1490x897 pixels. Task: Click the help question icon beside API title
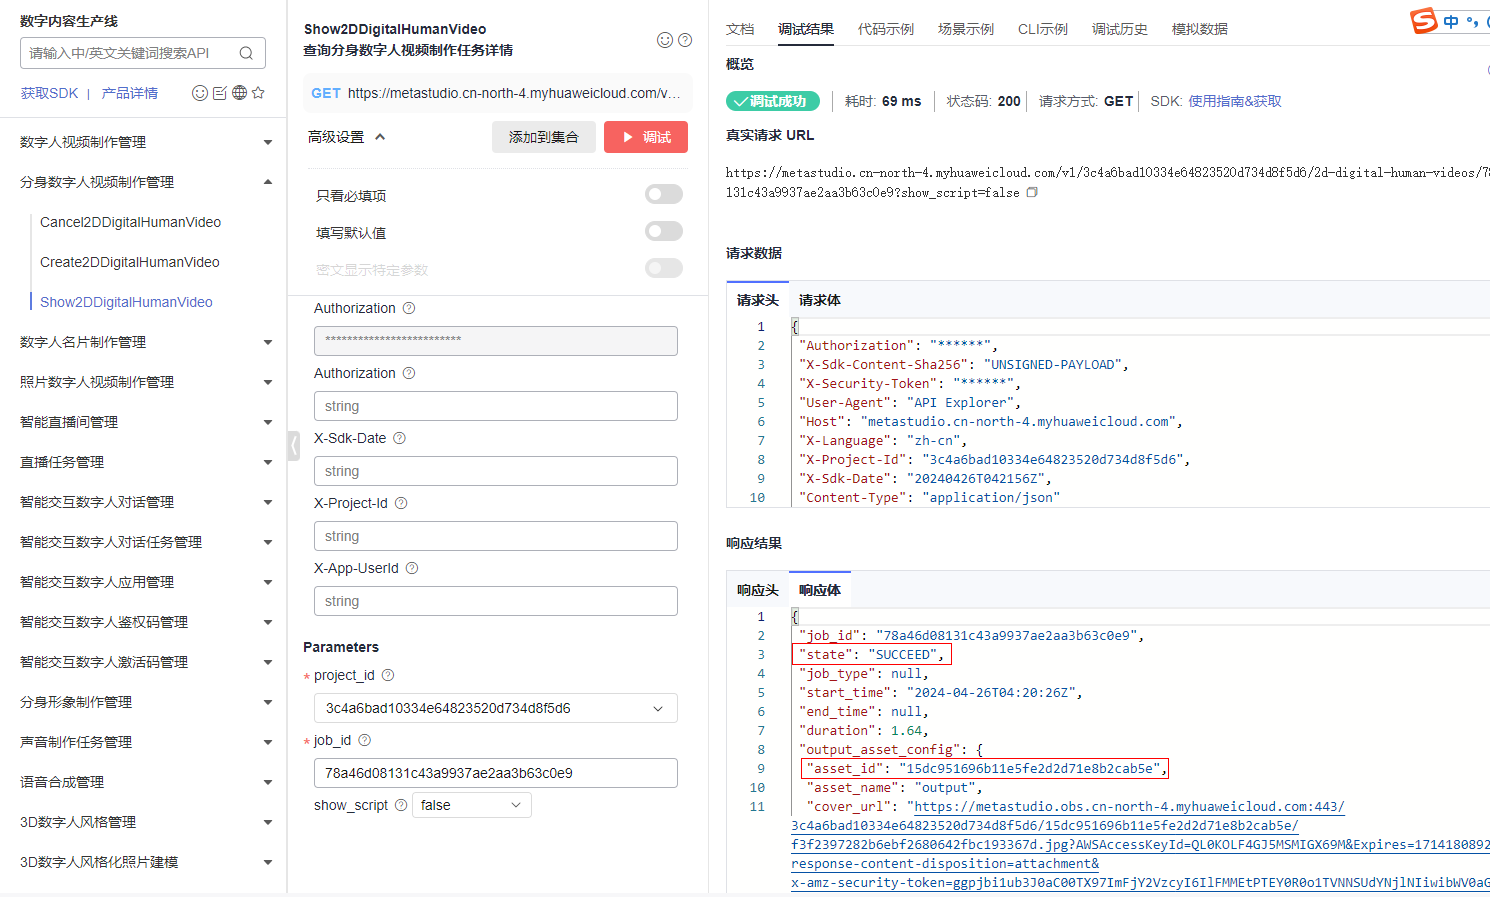685,40
